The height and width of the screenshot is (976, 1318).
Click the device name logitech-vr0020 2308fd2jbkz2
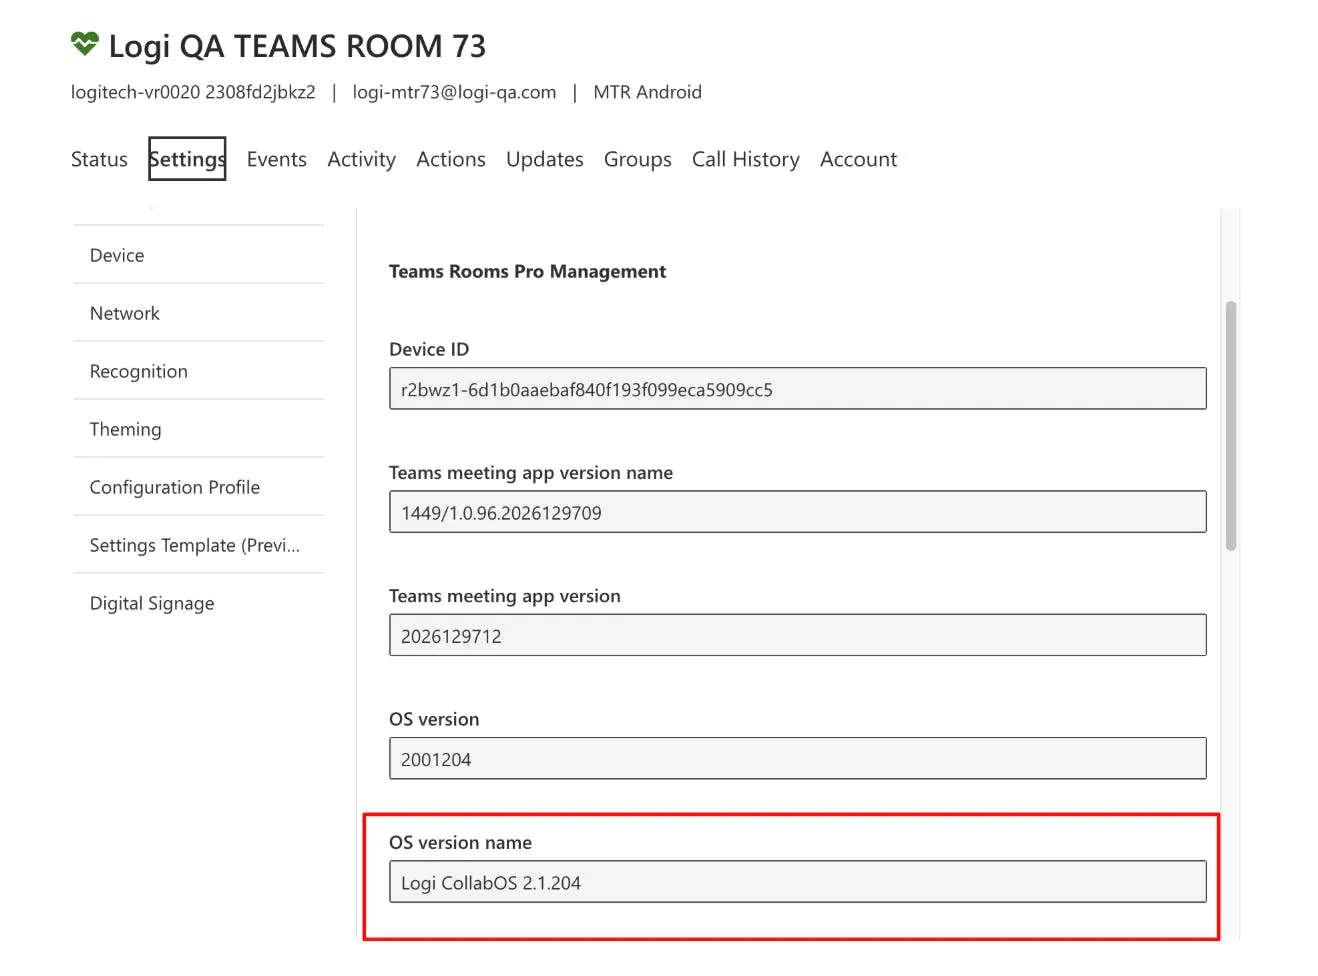(x=193, y=92)
